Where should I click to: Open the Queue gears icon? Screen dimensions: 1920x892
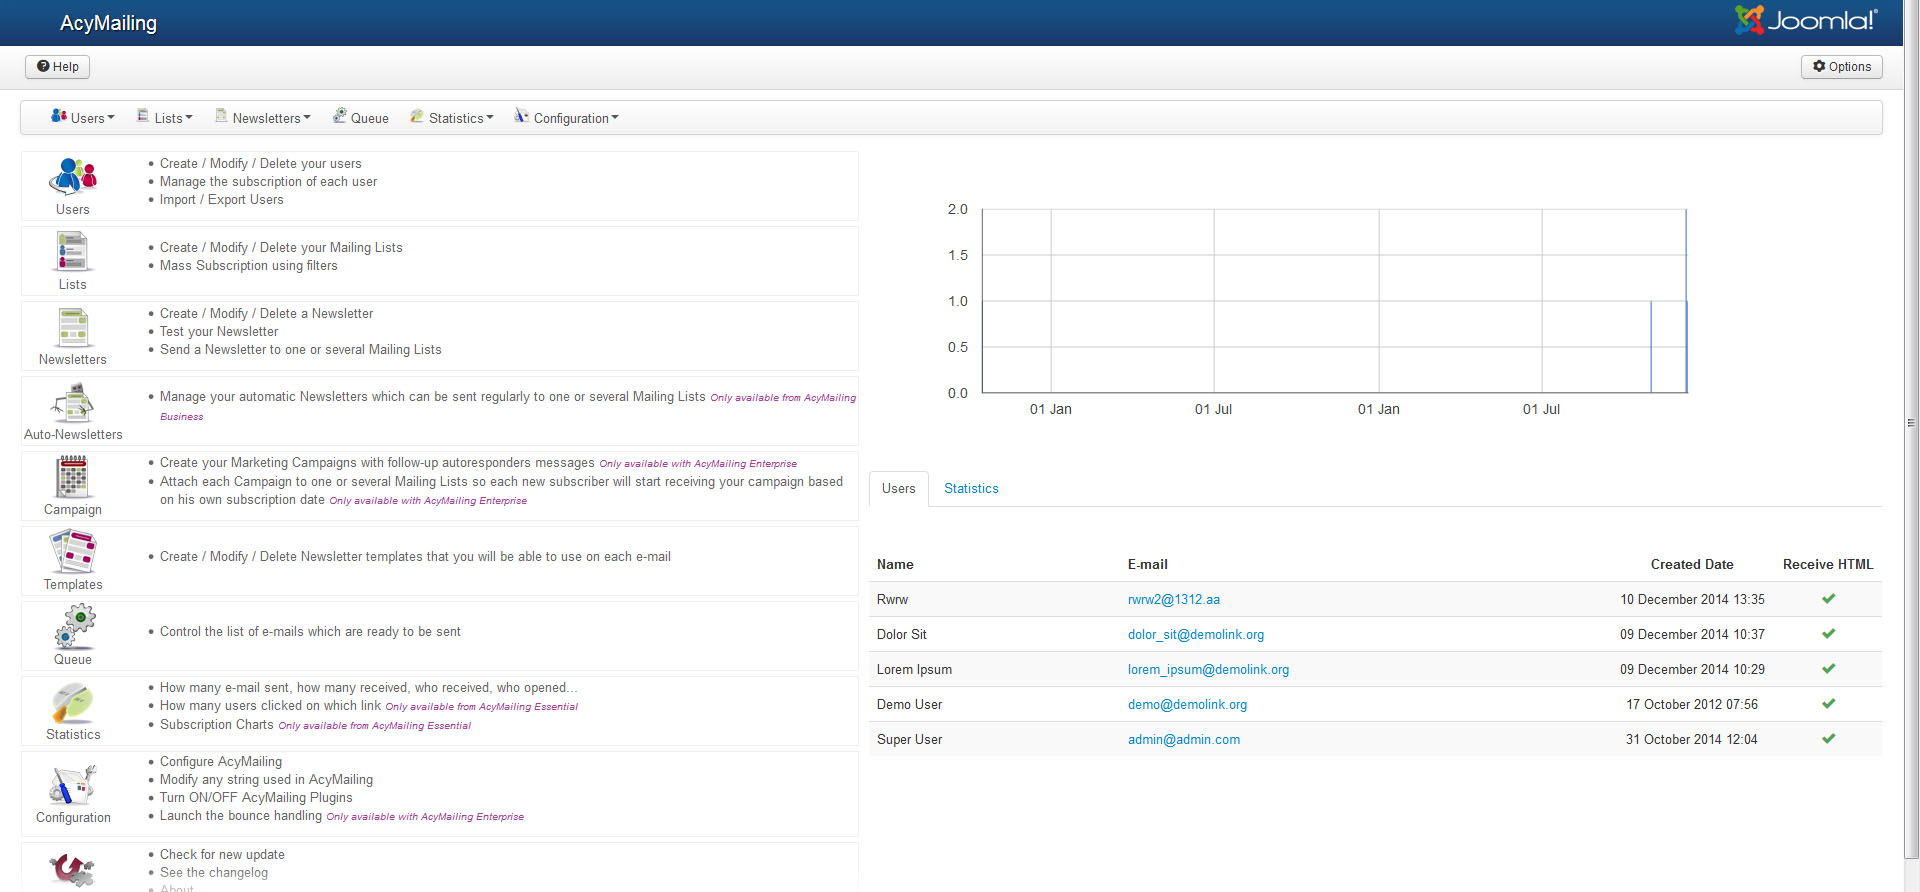click(x=75, y=627)
